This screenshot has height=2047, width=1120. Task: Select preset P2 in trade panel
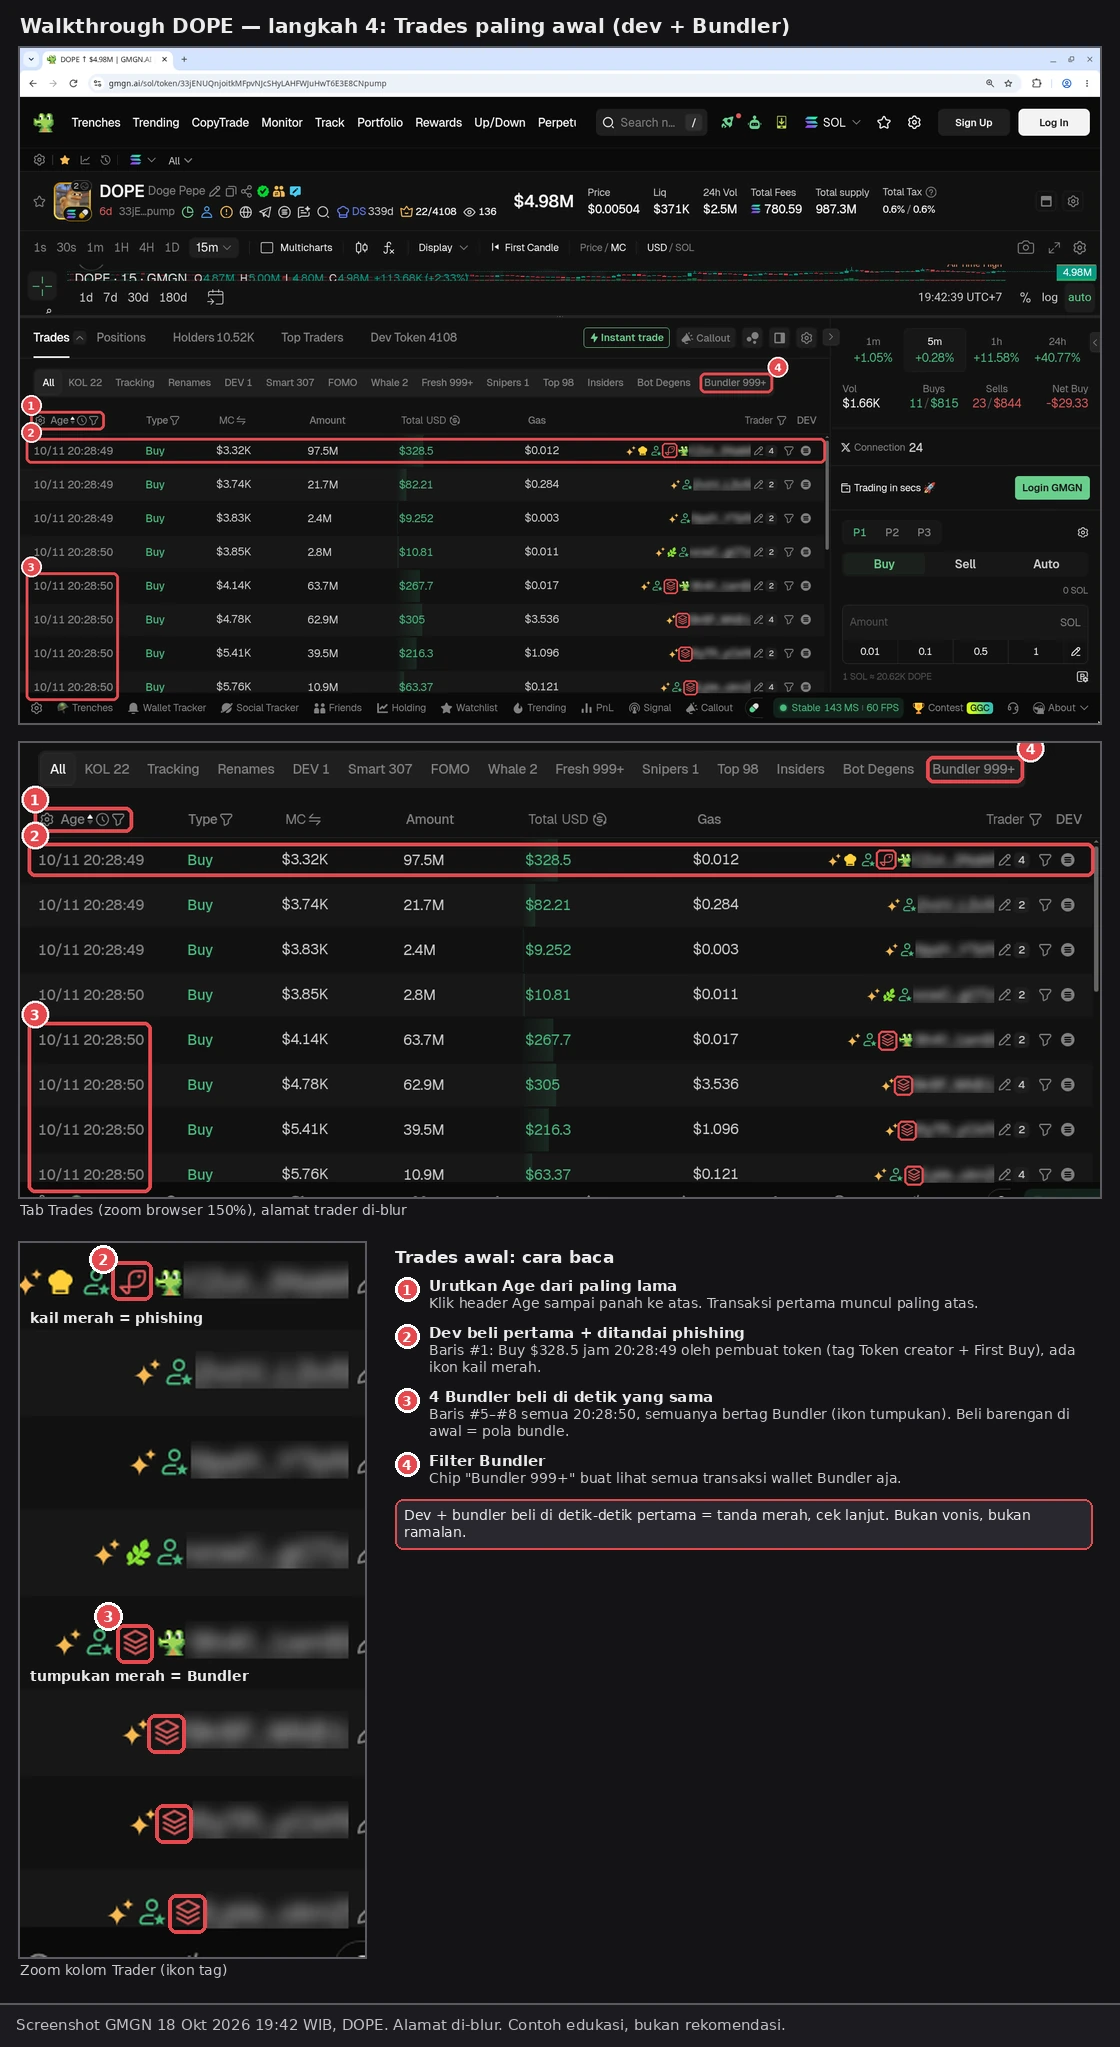pyautogui.click(x=892, y=532)
